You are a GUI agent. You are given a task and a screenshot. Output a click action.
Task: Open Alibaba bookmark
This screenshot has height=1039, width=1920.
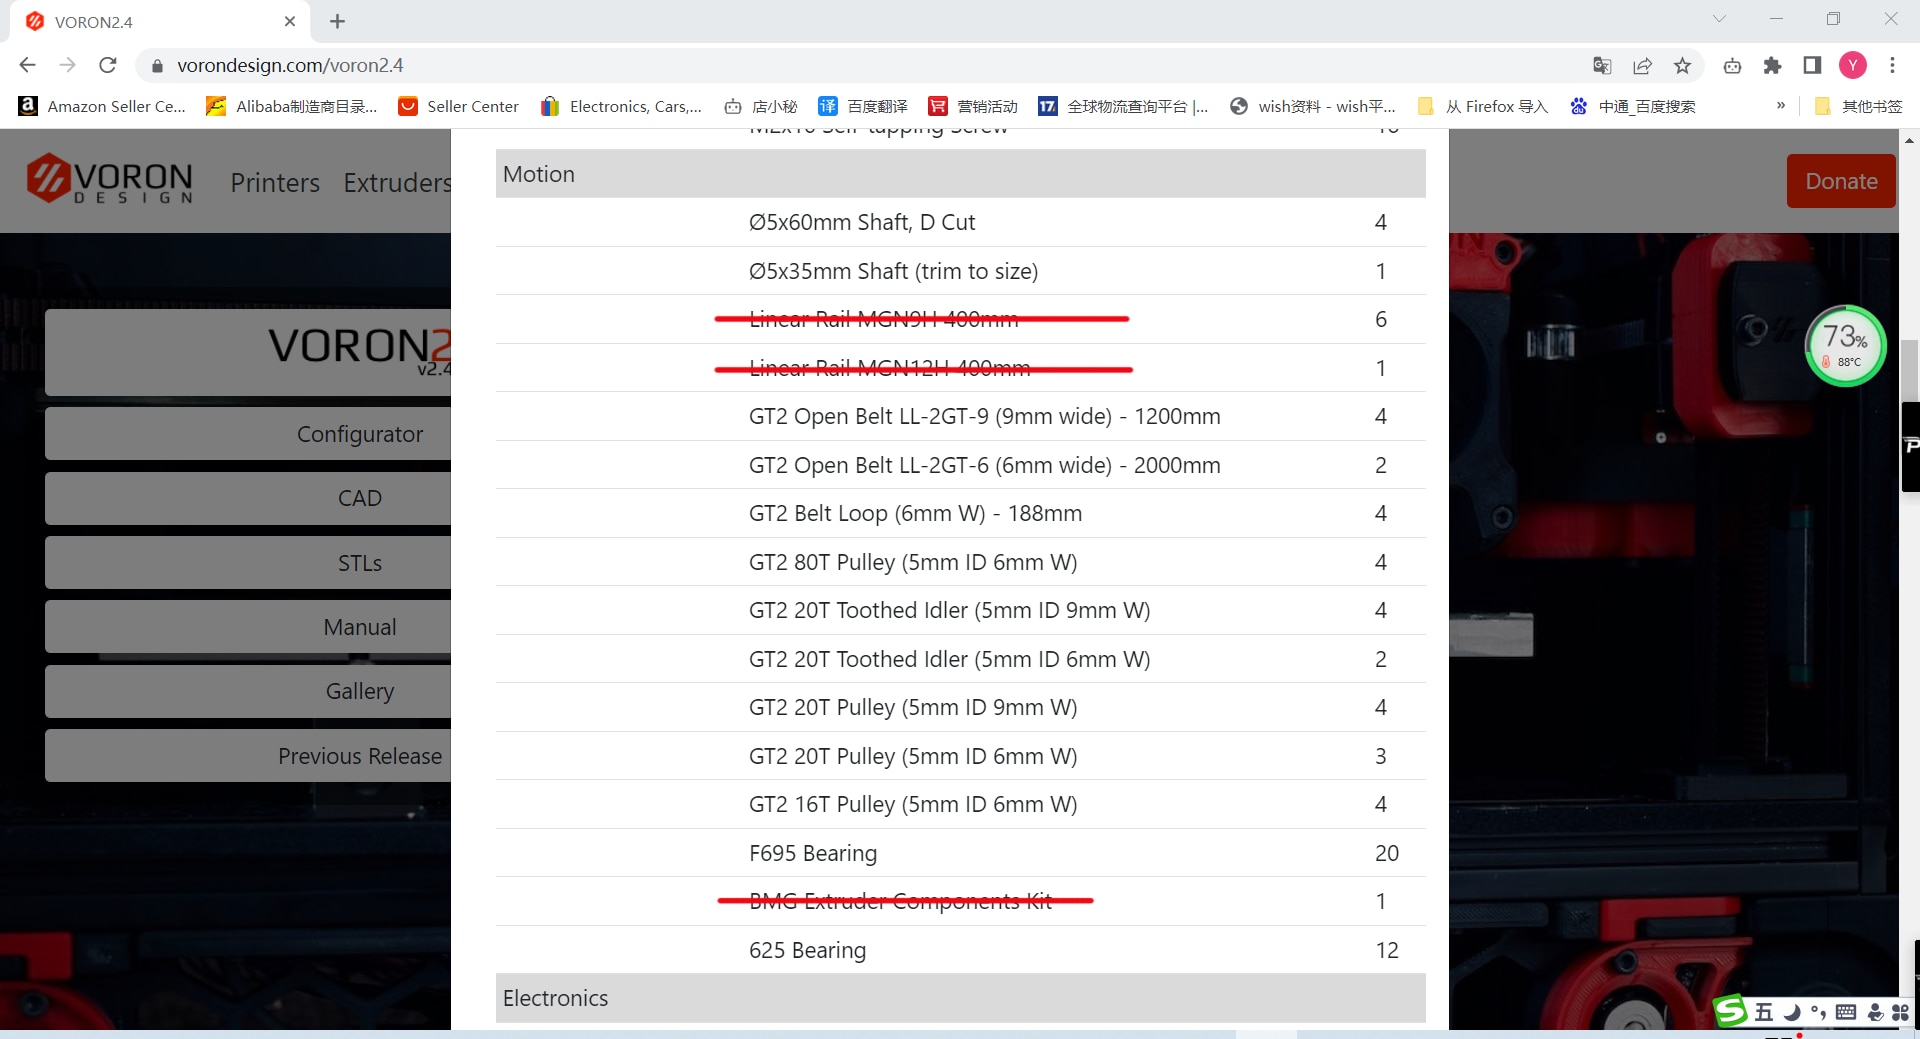291,106
